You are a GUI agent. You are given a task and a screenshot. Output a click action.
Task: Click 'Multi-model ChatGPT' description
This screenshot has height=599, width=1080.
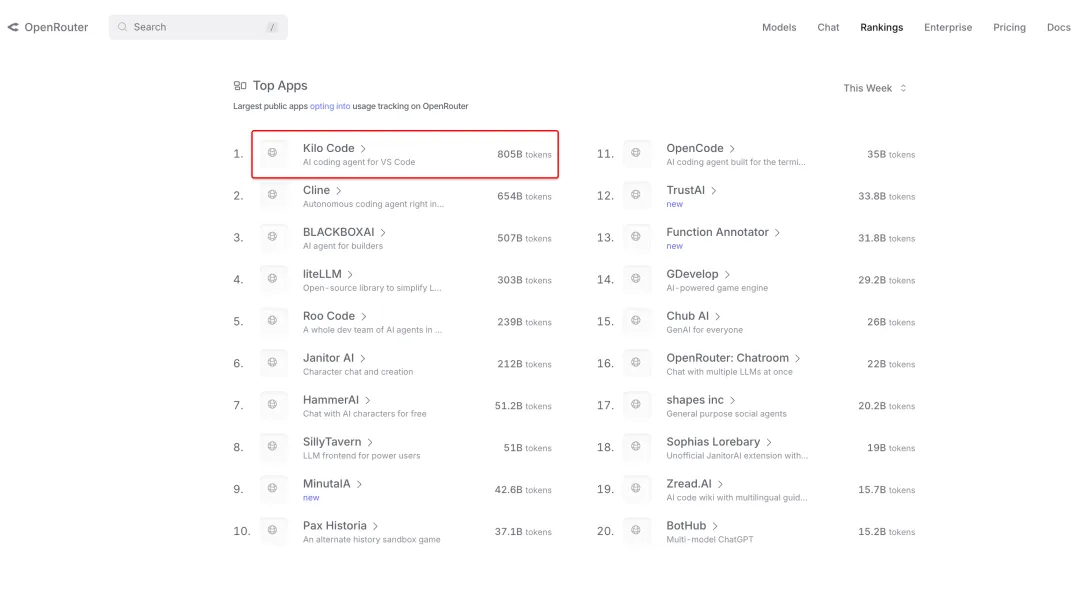coord(709,540)
